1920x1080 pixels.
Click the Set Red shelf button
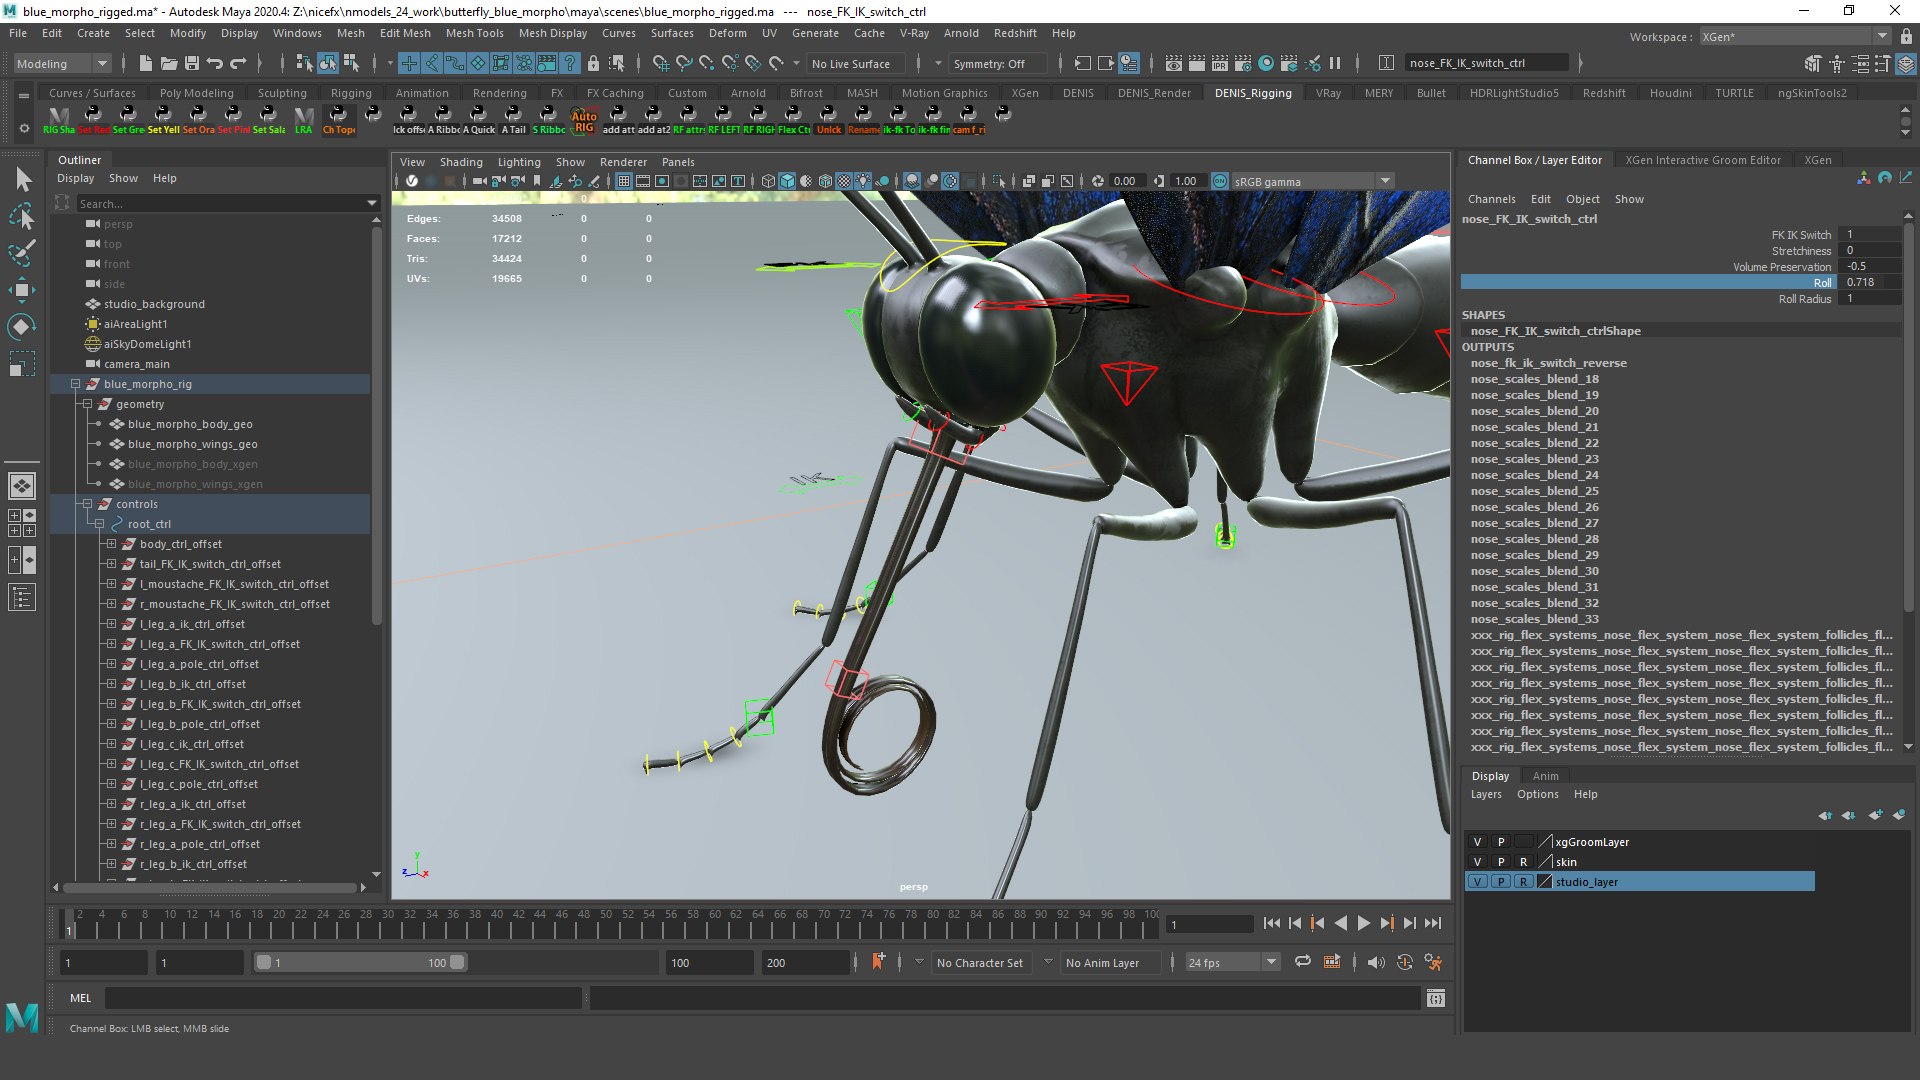tap(93, 120)
